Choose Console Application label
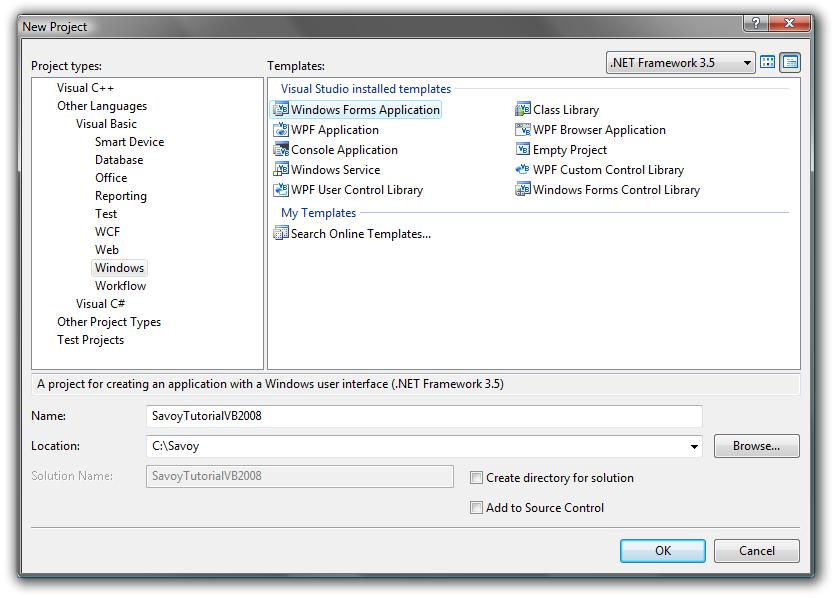The image size is (834, 598). tap(345, 150)
